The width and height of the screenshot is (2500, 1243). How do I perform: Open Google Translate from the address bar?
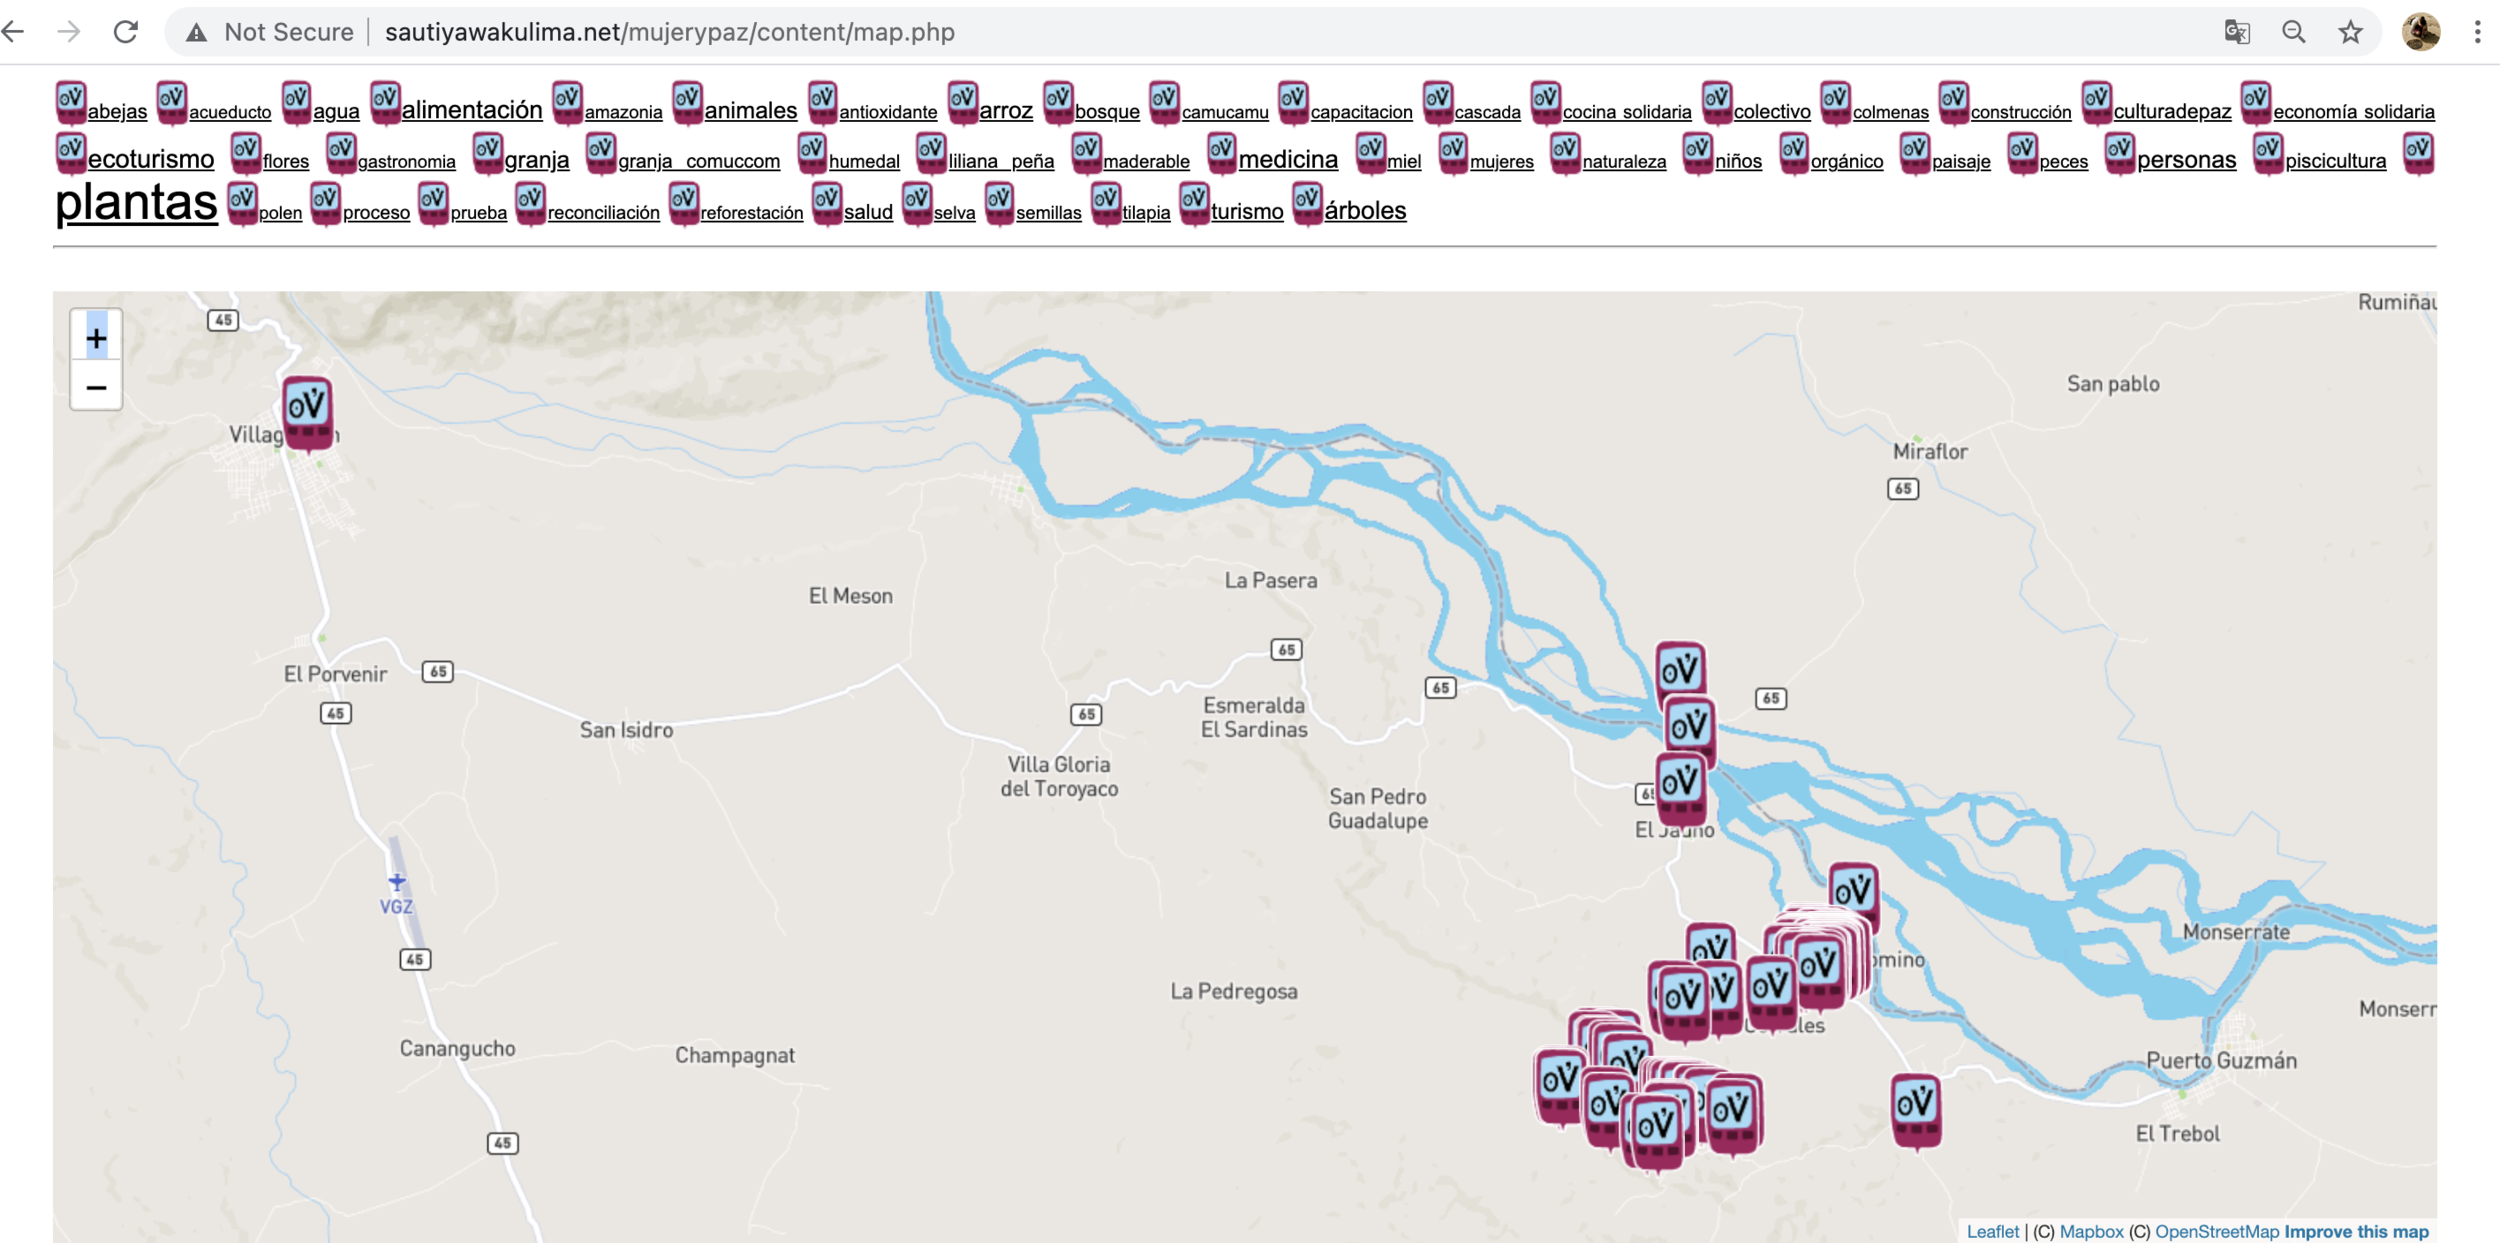[2236, 31]
